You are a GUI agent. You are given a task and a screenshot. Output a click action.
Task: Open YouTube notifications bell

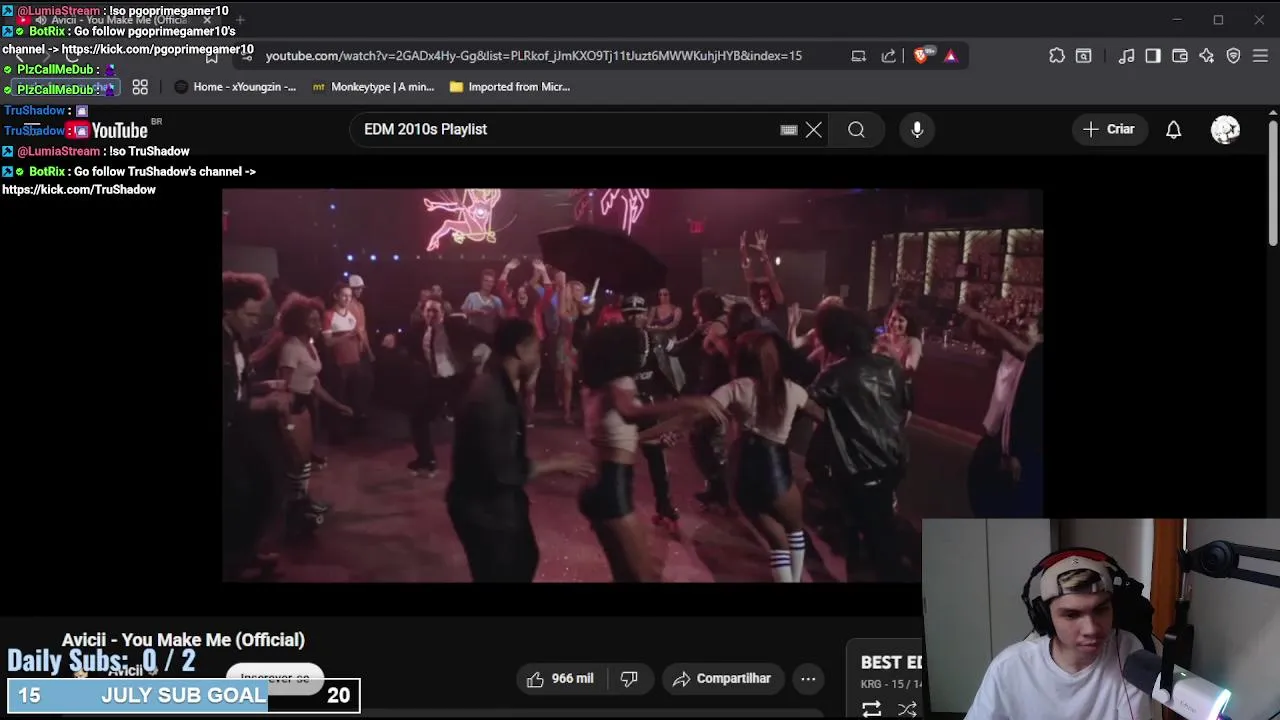[1174, 130]
